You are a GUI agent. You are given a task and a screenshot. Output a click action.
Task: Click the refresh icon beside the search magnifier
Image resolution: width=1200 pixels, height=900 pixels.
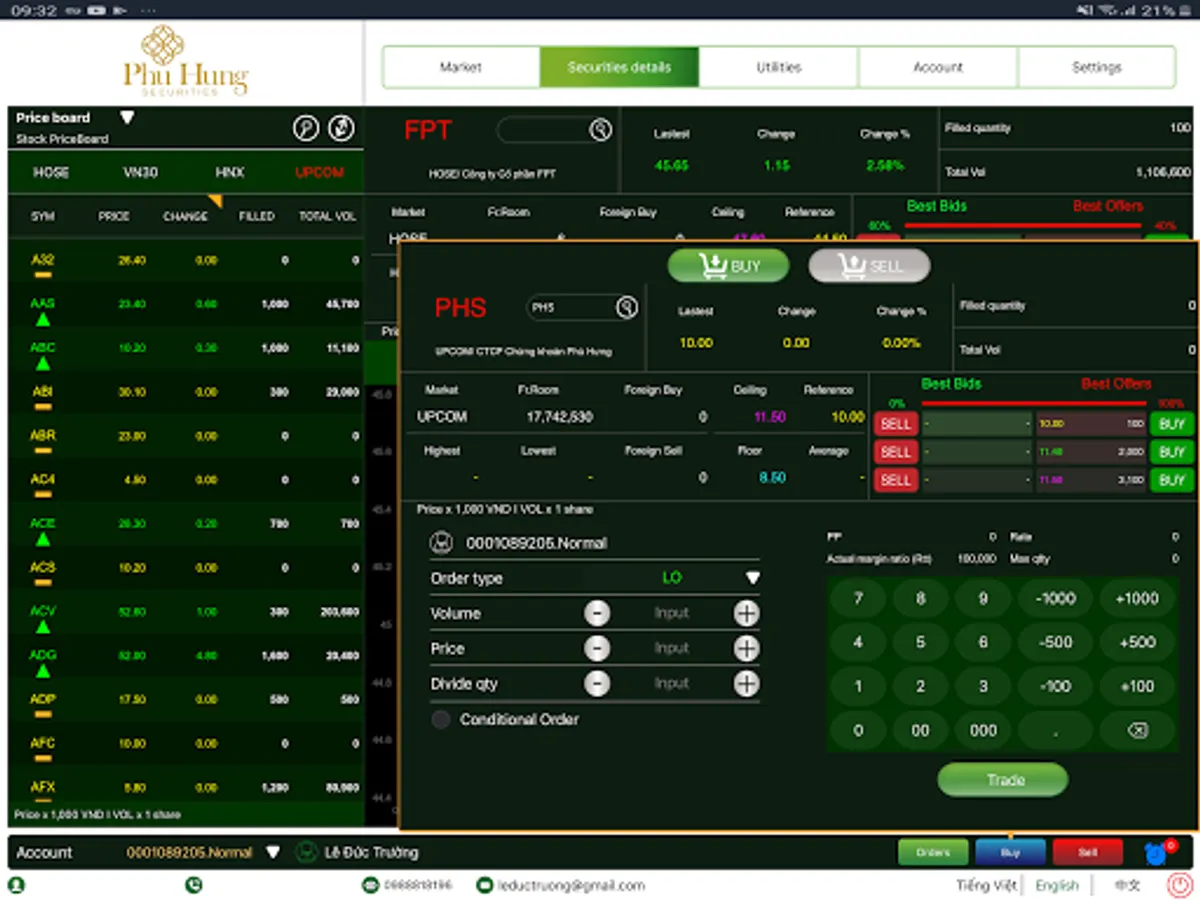click(340, 128)
